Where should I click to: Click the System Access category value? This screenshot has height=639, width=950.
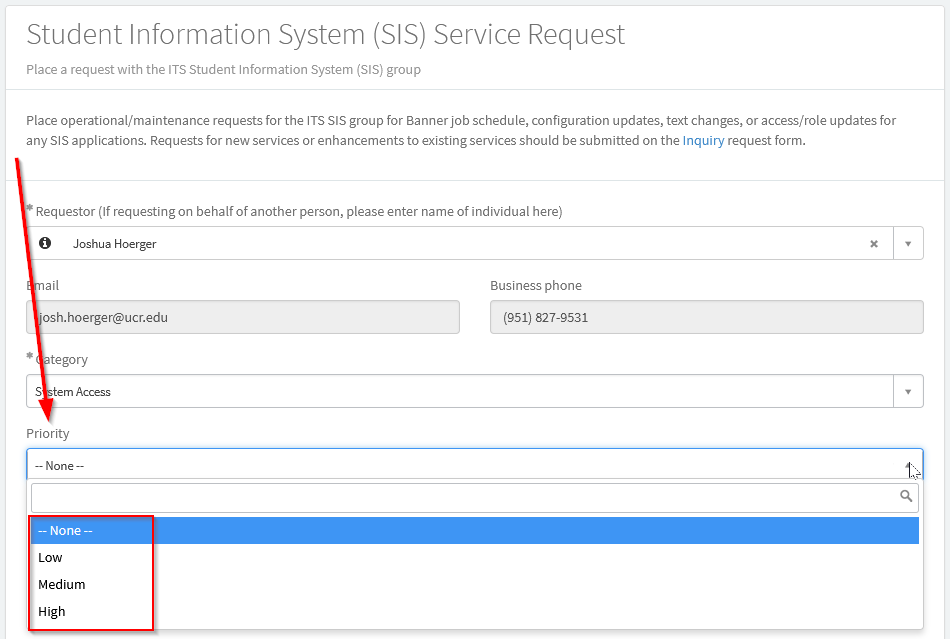73,392
